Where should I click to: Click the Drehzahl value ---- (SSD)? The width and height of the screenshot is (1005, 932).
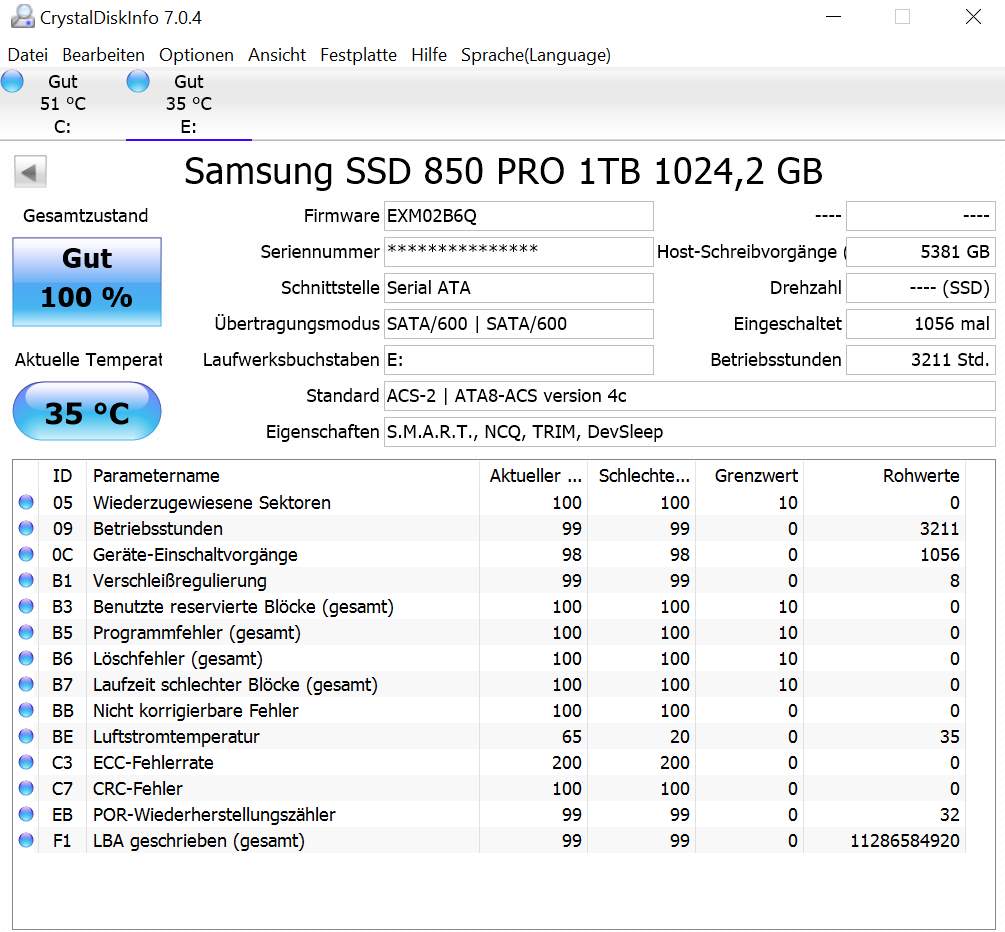(921, 288)
